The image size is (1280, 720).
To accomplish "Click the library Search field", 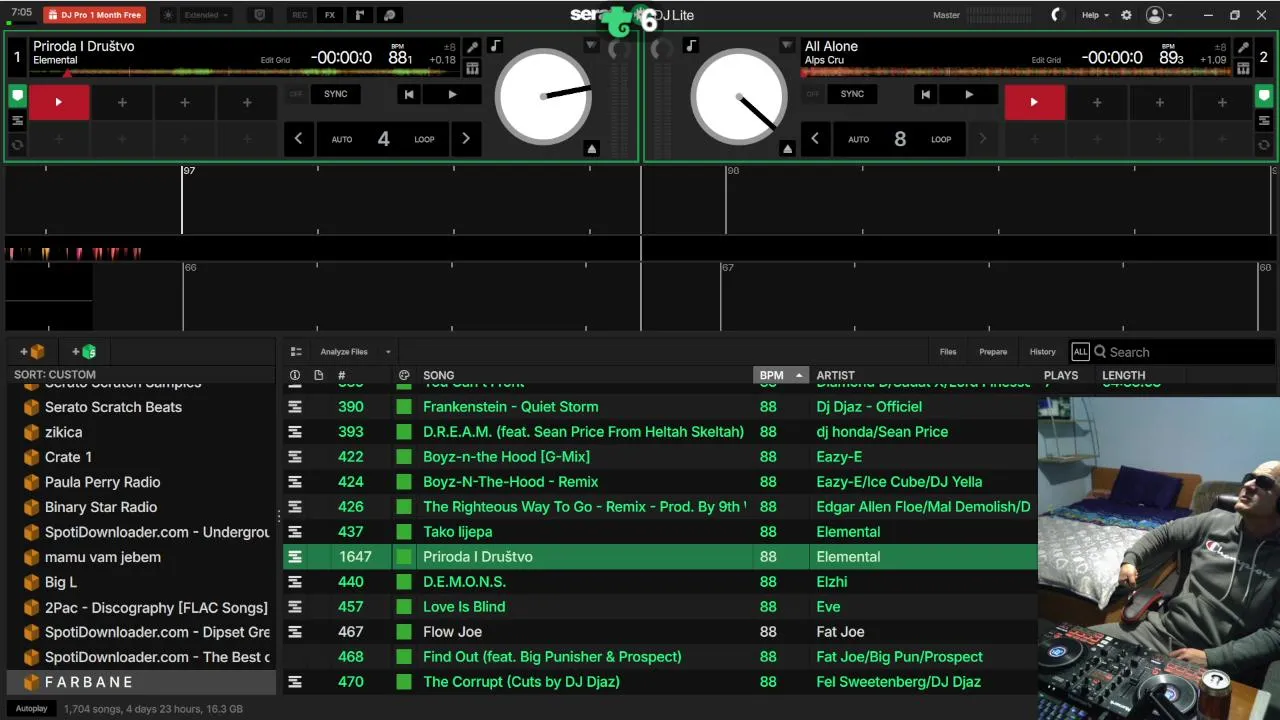I will [1185, 352].
